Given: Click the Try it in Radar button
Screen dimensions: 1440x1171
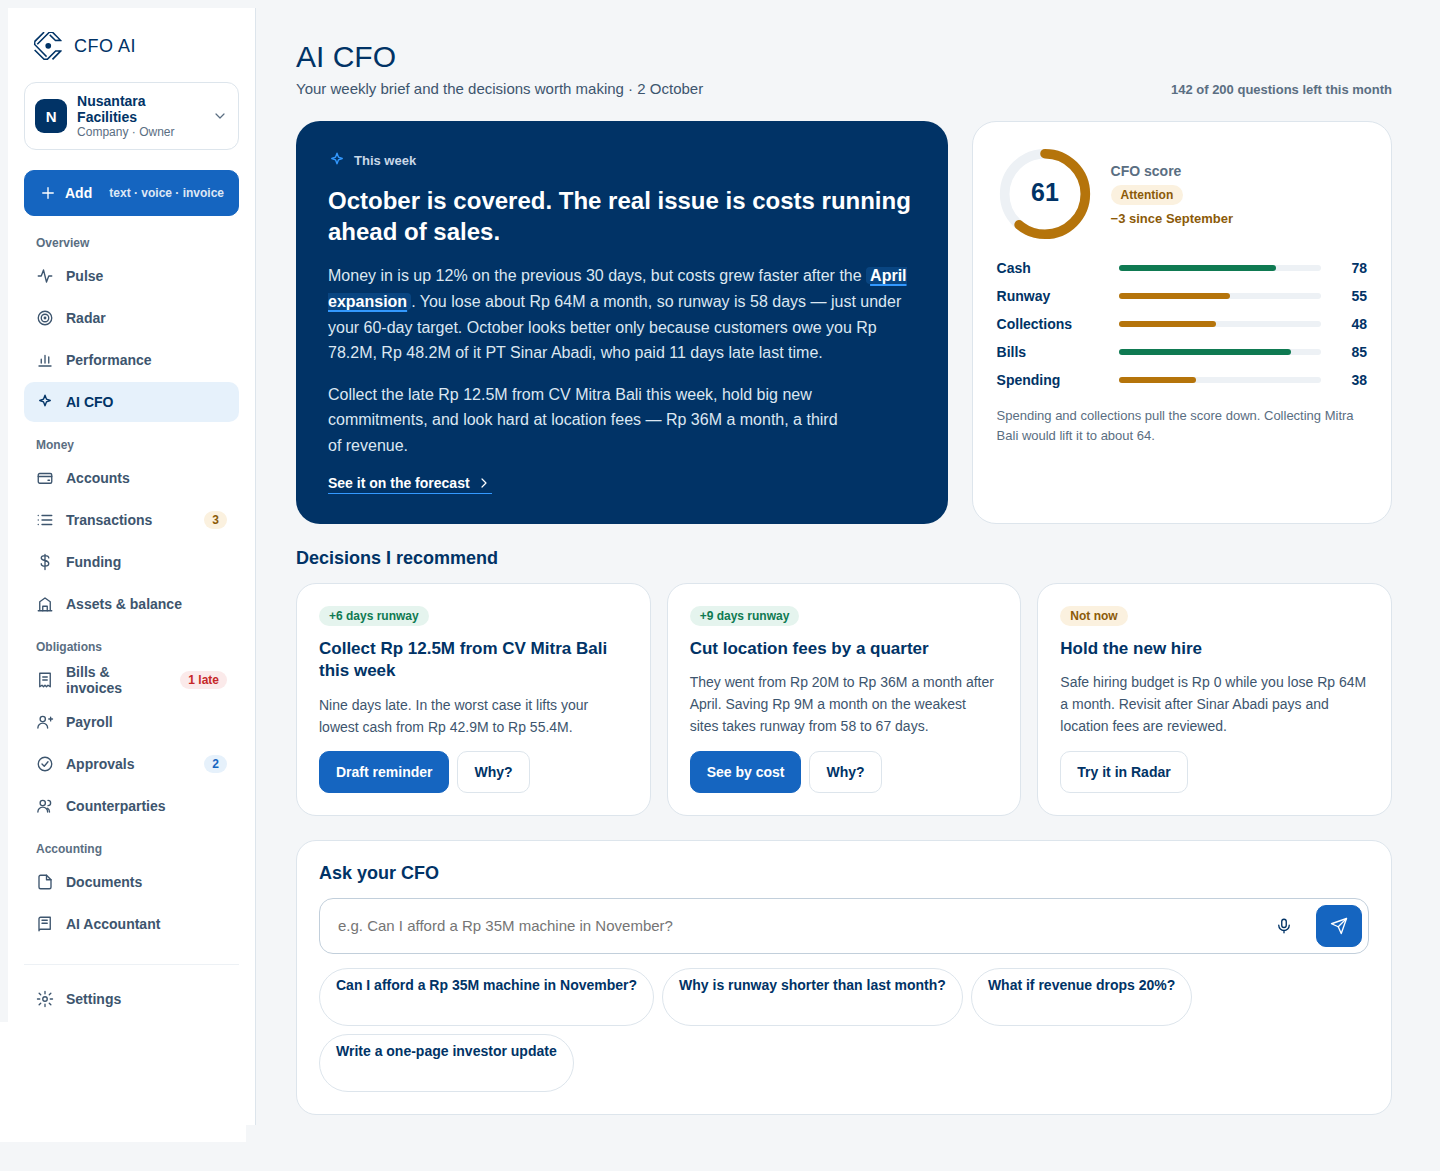Looking at the screenshot, I should point(1124,772).
